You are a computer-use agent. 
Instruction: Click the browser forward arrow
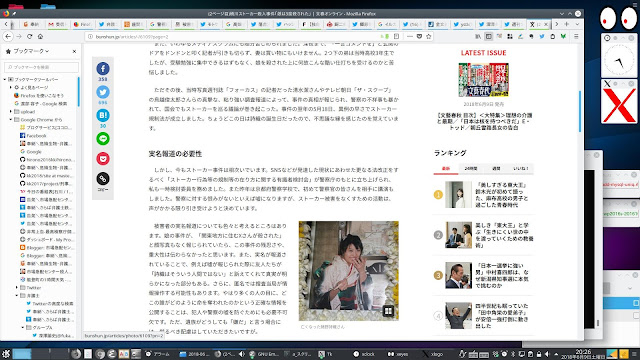(19, 36)
